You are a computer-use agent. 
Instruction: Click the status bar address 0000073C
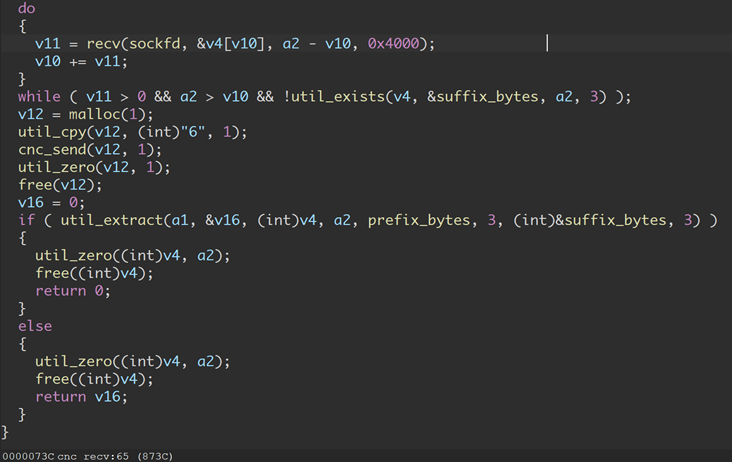[x=28, y=456]
